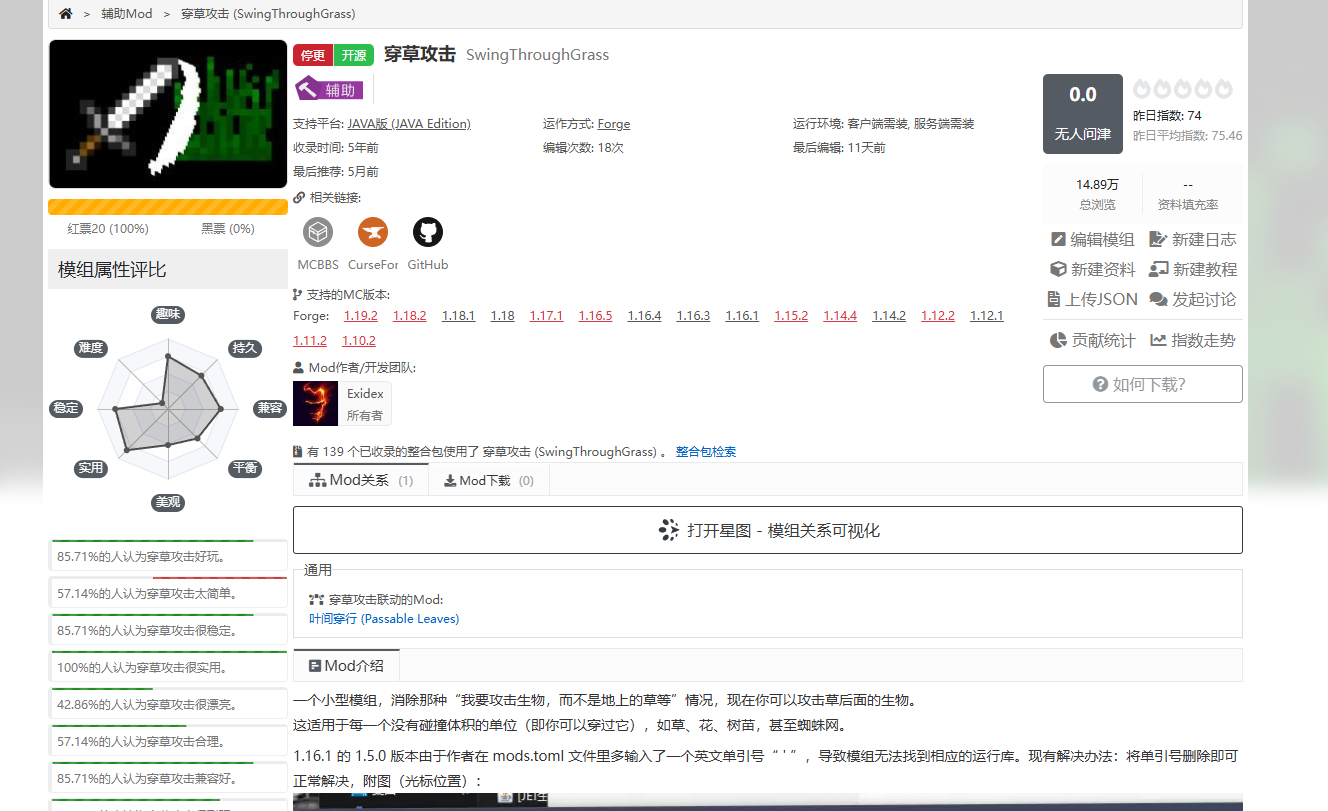Select MC version 1.18.2
The width and height of the screenshot is (1328, 811).
click(x=410, y=316)
